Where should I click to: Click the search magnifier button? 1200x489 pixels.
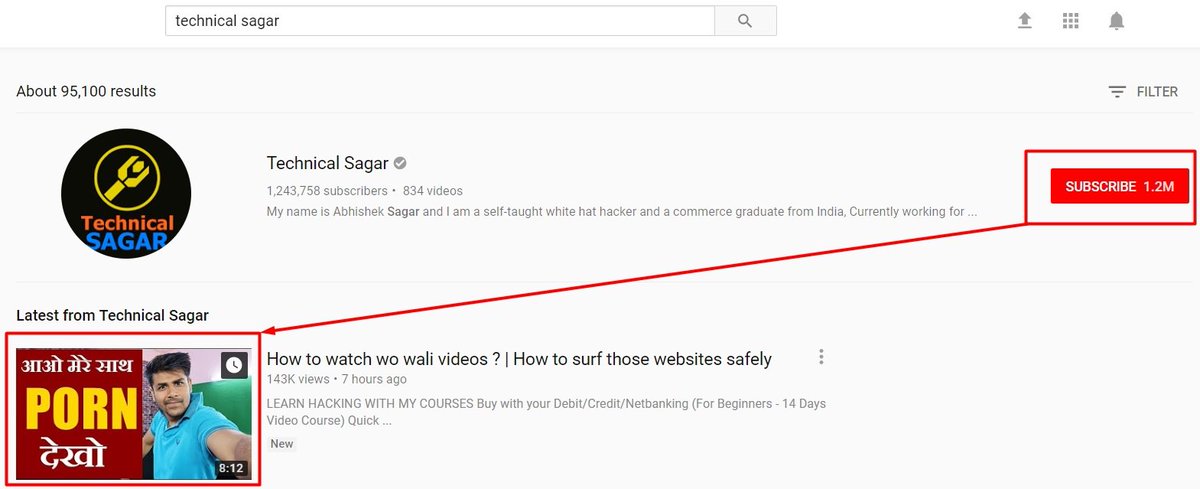click(745, 21)
